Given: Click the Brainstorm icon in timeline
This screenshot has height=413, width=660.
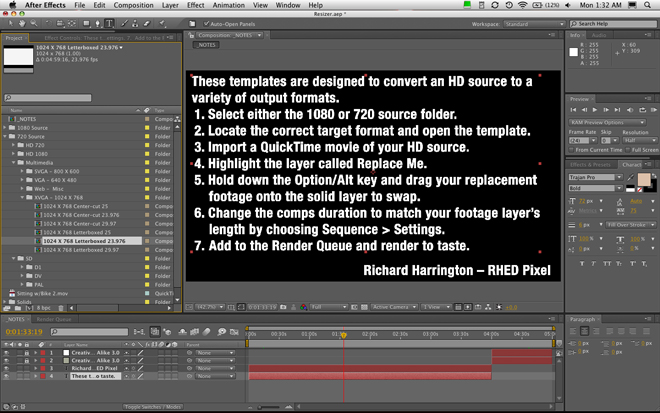Looking at the screenshot, I should 222,332.
